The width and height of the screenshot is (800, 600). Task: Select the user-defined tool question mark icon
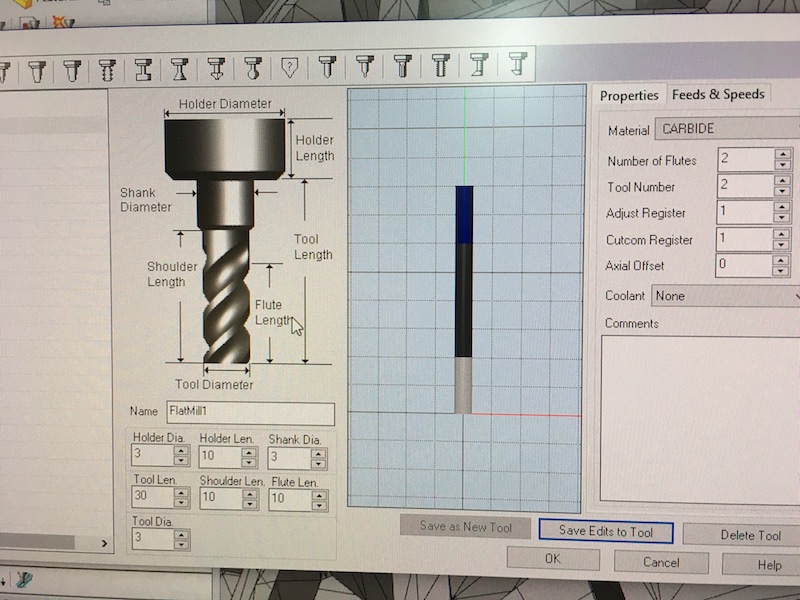(x=289, y=67)
